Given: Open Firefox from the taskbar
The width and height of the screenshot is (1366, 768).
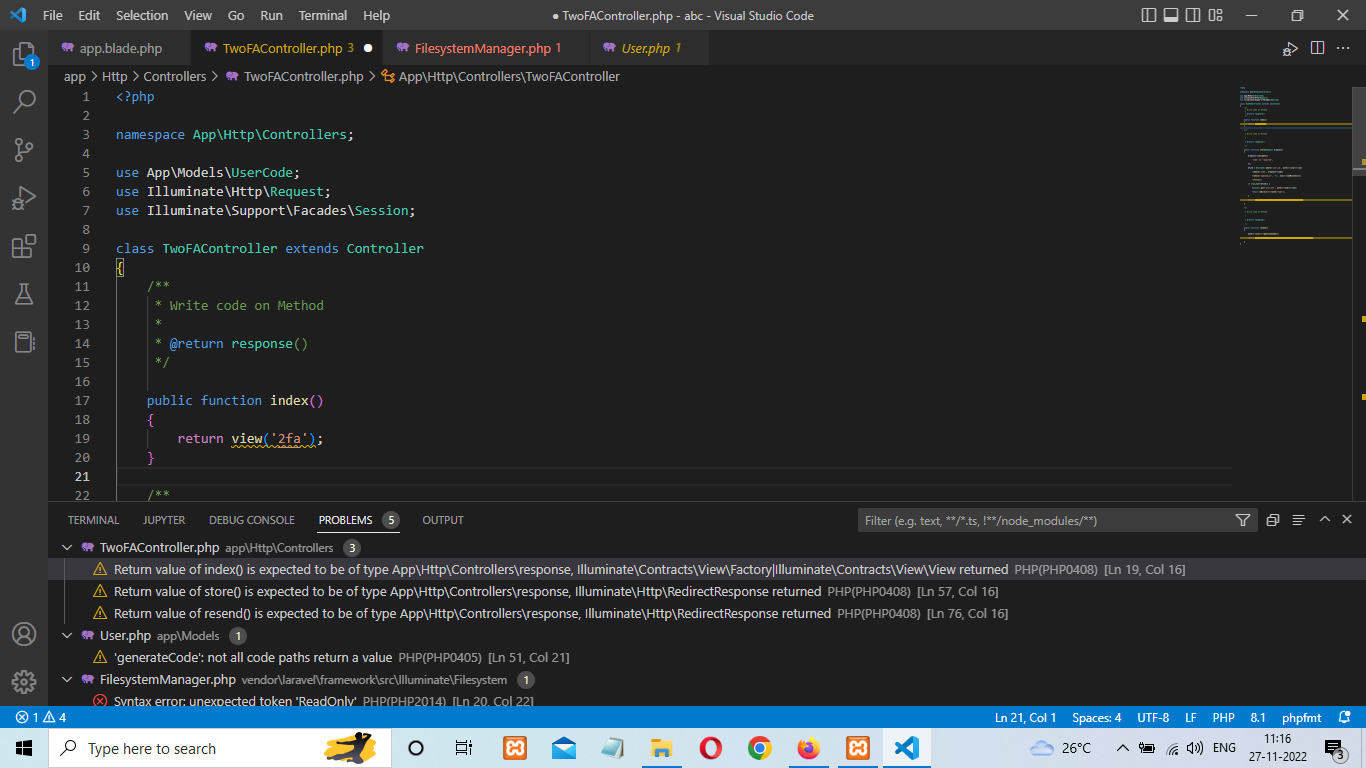Looking at the screenshot, I should pos(808,748).
